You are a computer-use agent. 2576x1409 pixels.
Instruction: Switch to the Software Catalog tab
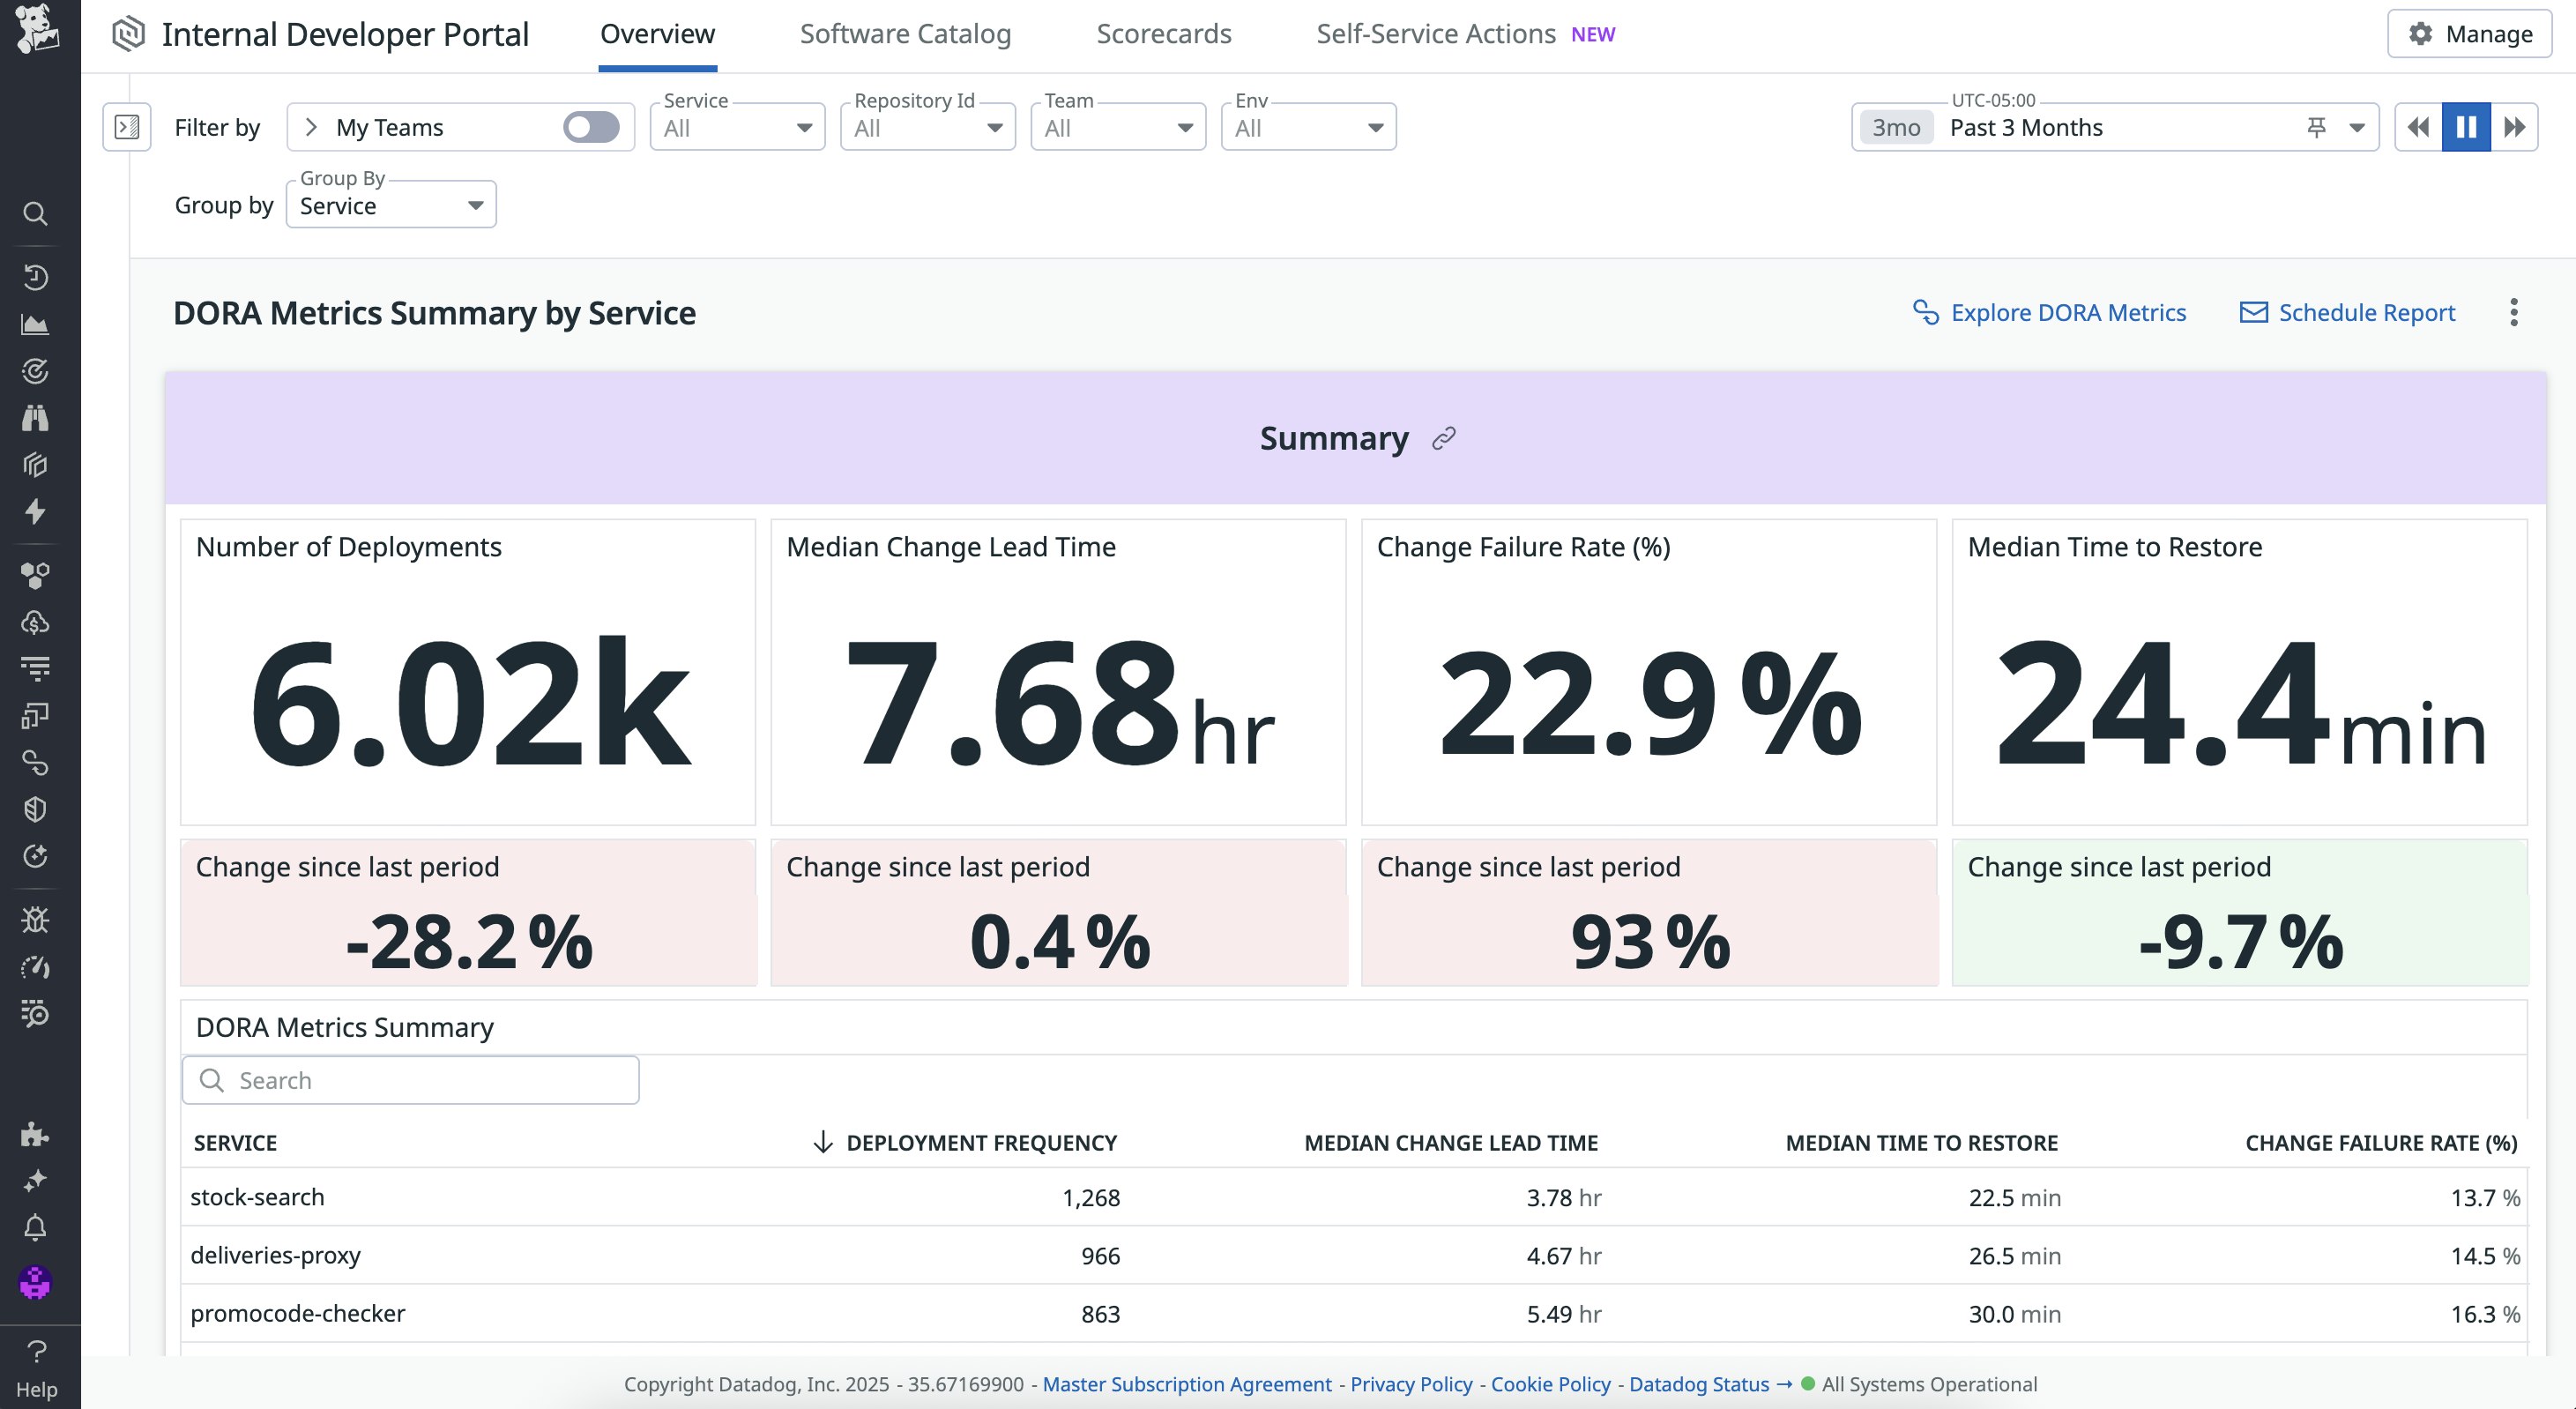click(905, 34)
